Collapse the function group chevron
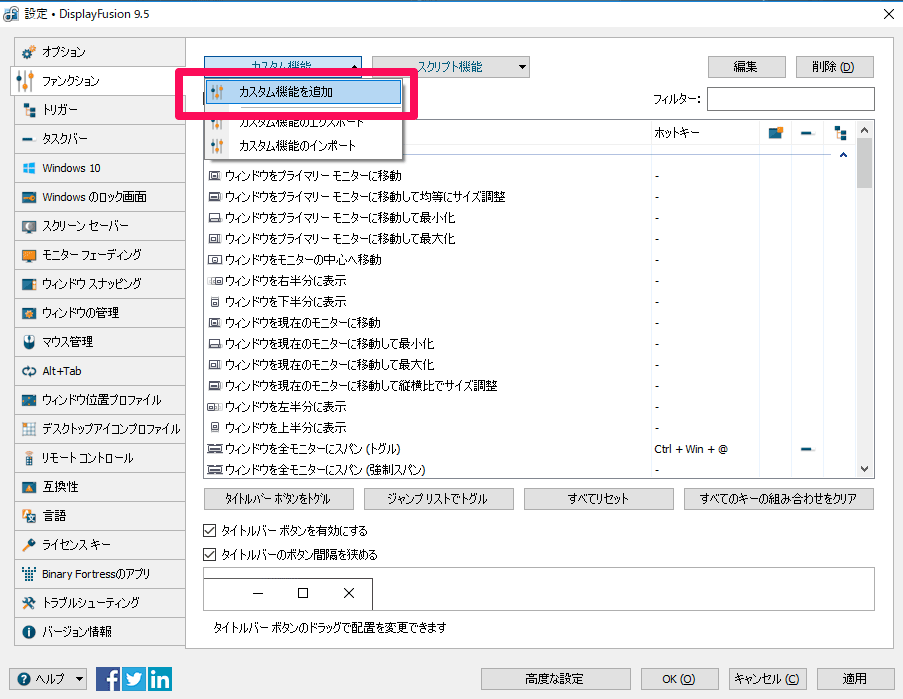This screenshot has width=903, height=699. (x=843, y=155)
